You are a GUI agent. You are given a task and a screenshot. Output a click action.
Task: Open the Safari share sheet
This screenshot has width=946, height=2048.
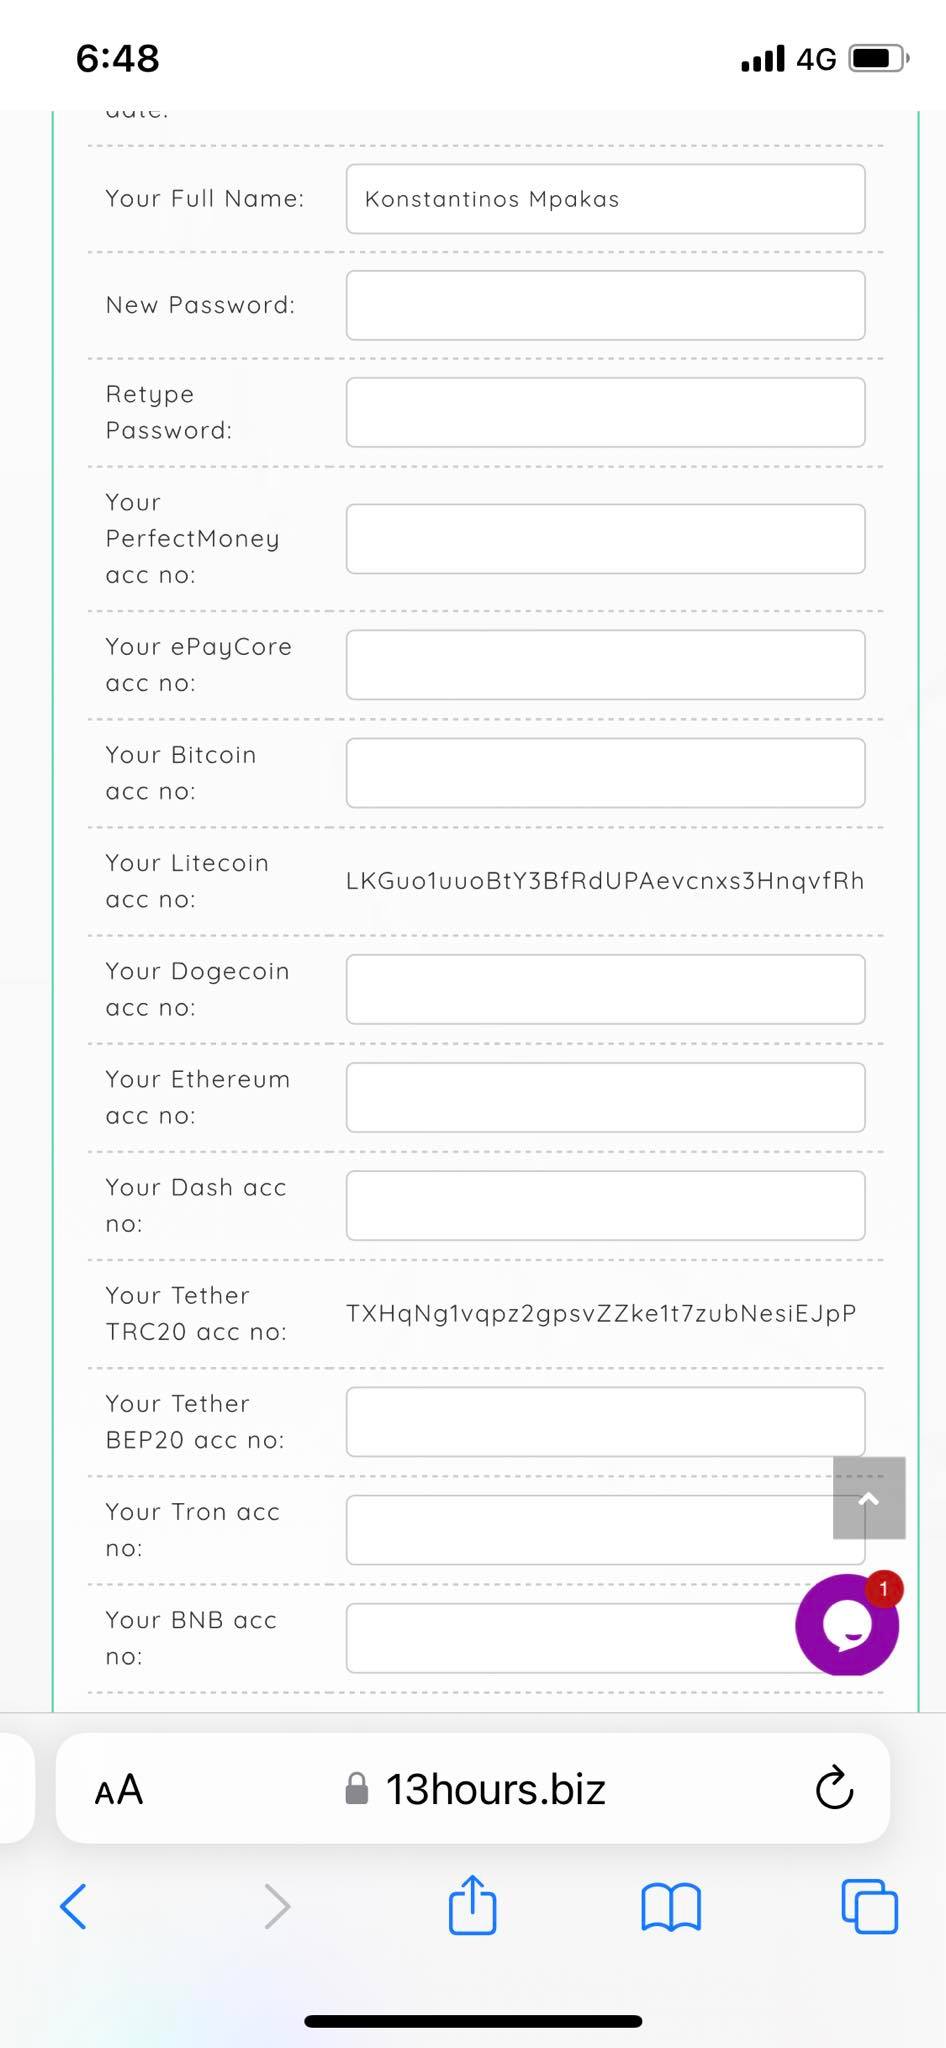pyautogui.click(x=472, y=1905)
